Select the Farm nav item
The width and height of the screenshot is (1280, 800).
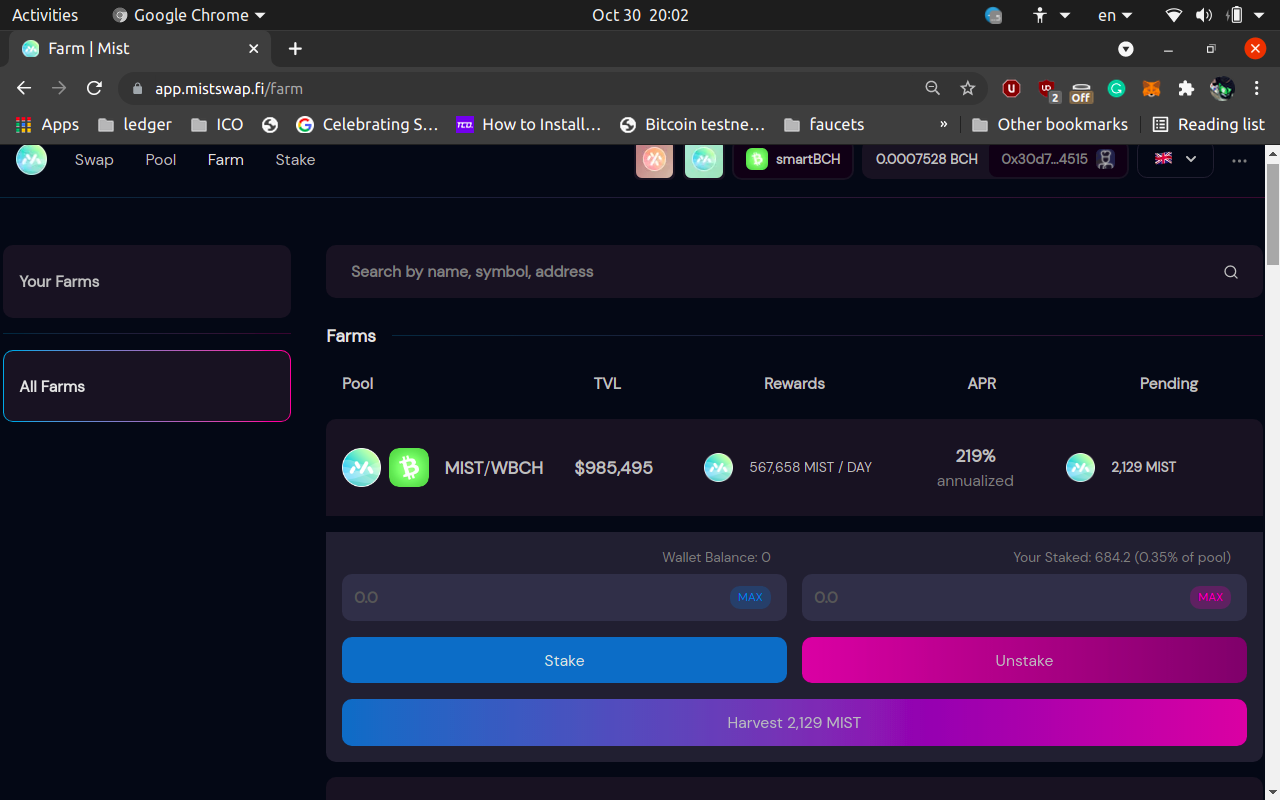click(x=226, y=160)
